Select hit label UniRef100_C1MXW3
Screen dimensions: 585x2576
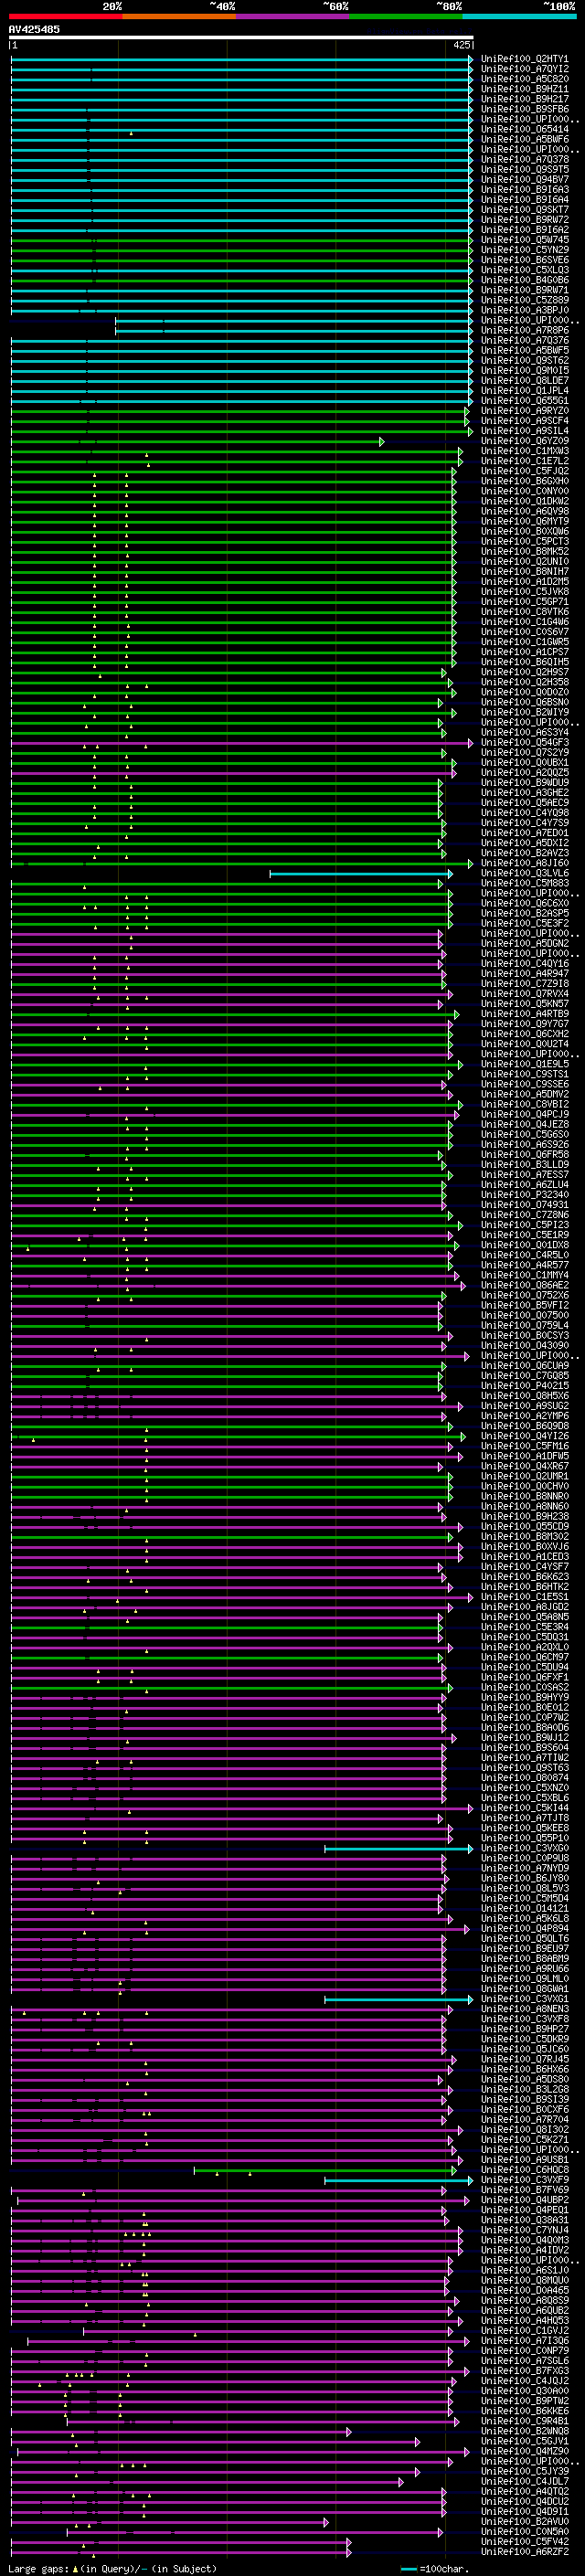(524, 451)
